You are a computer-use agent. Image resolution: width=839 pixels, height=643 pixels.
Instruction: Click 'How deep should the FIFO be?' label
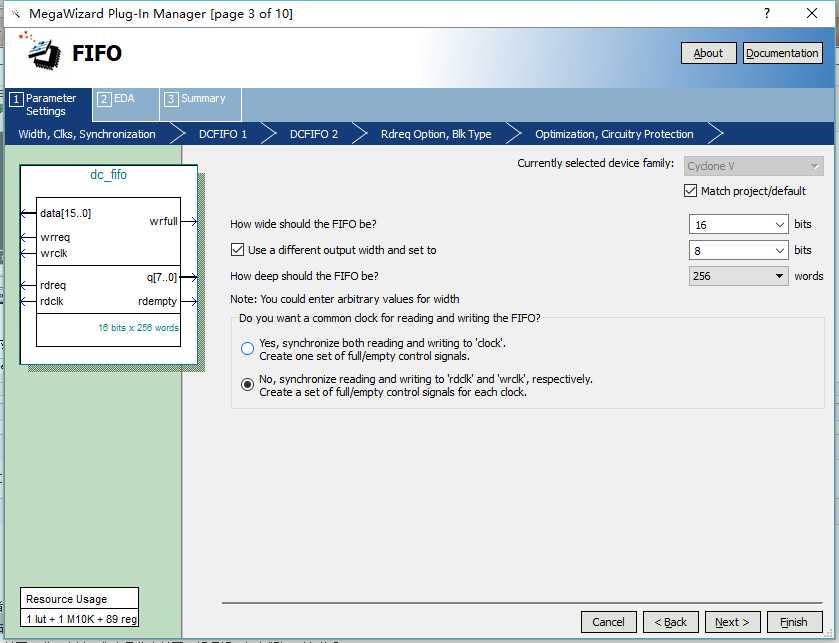pyautogui.click(x=304, y=276)
